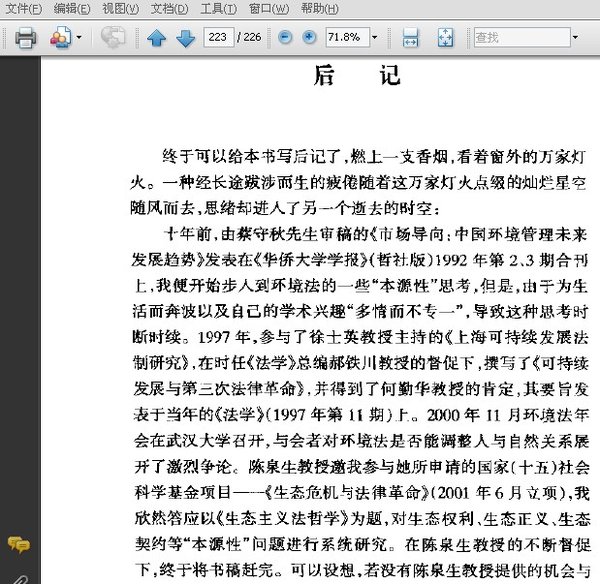
Task: Click the Print icon
Action: pos(26,38)
